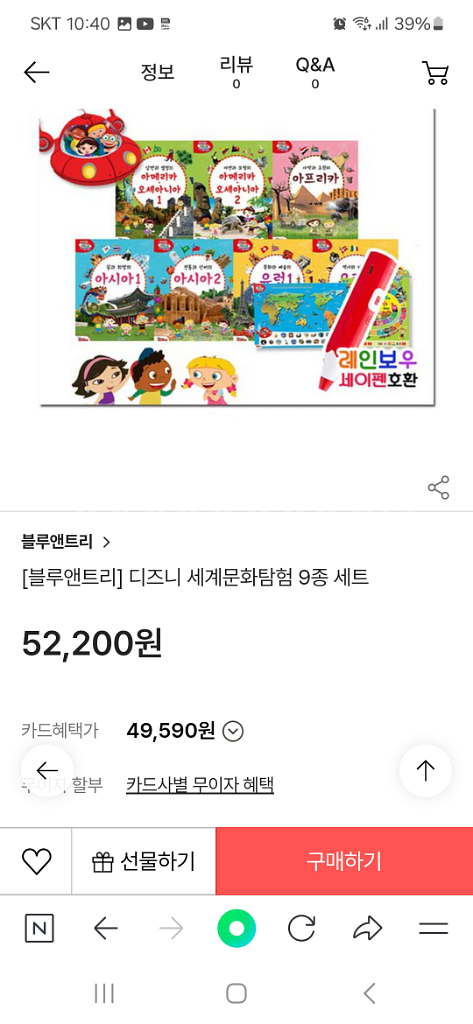Tap the browser share arrow icon

[x=368, y=928]
